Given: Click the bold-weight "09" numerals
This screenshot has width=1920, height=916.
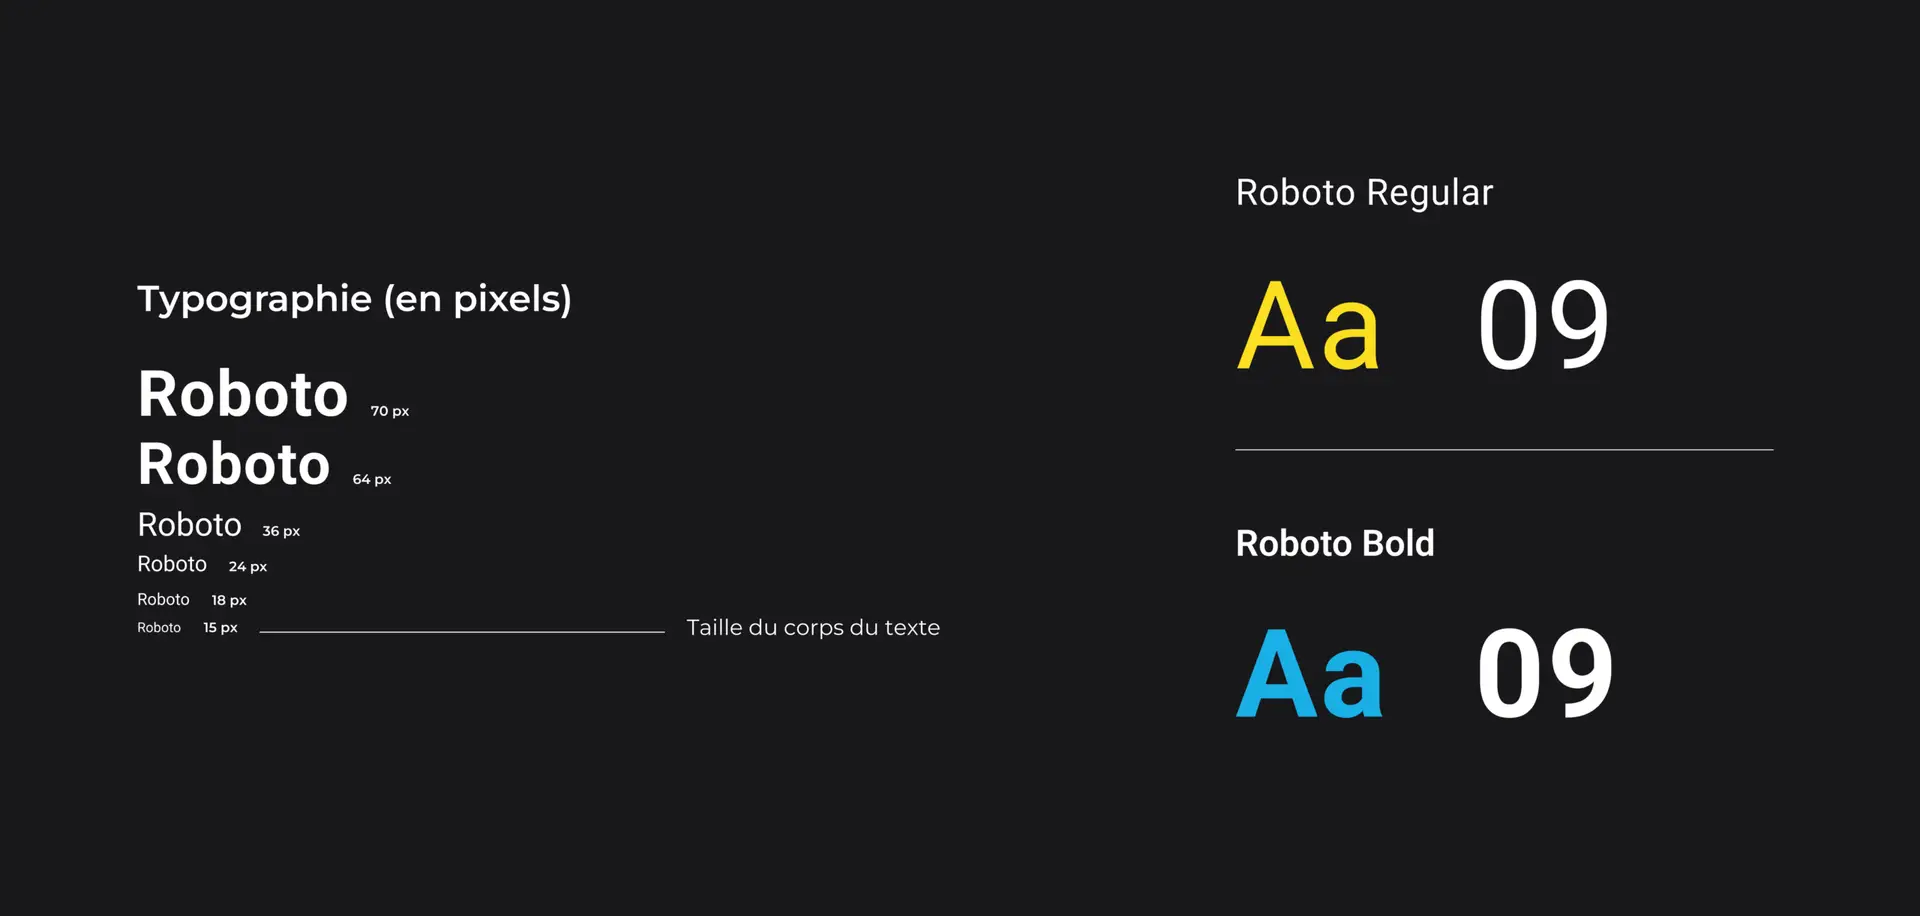Looking at the screenshot, I should coord(1545,674).
